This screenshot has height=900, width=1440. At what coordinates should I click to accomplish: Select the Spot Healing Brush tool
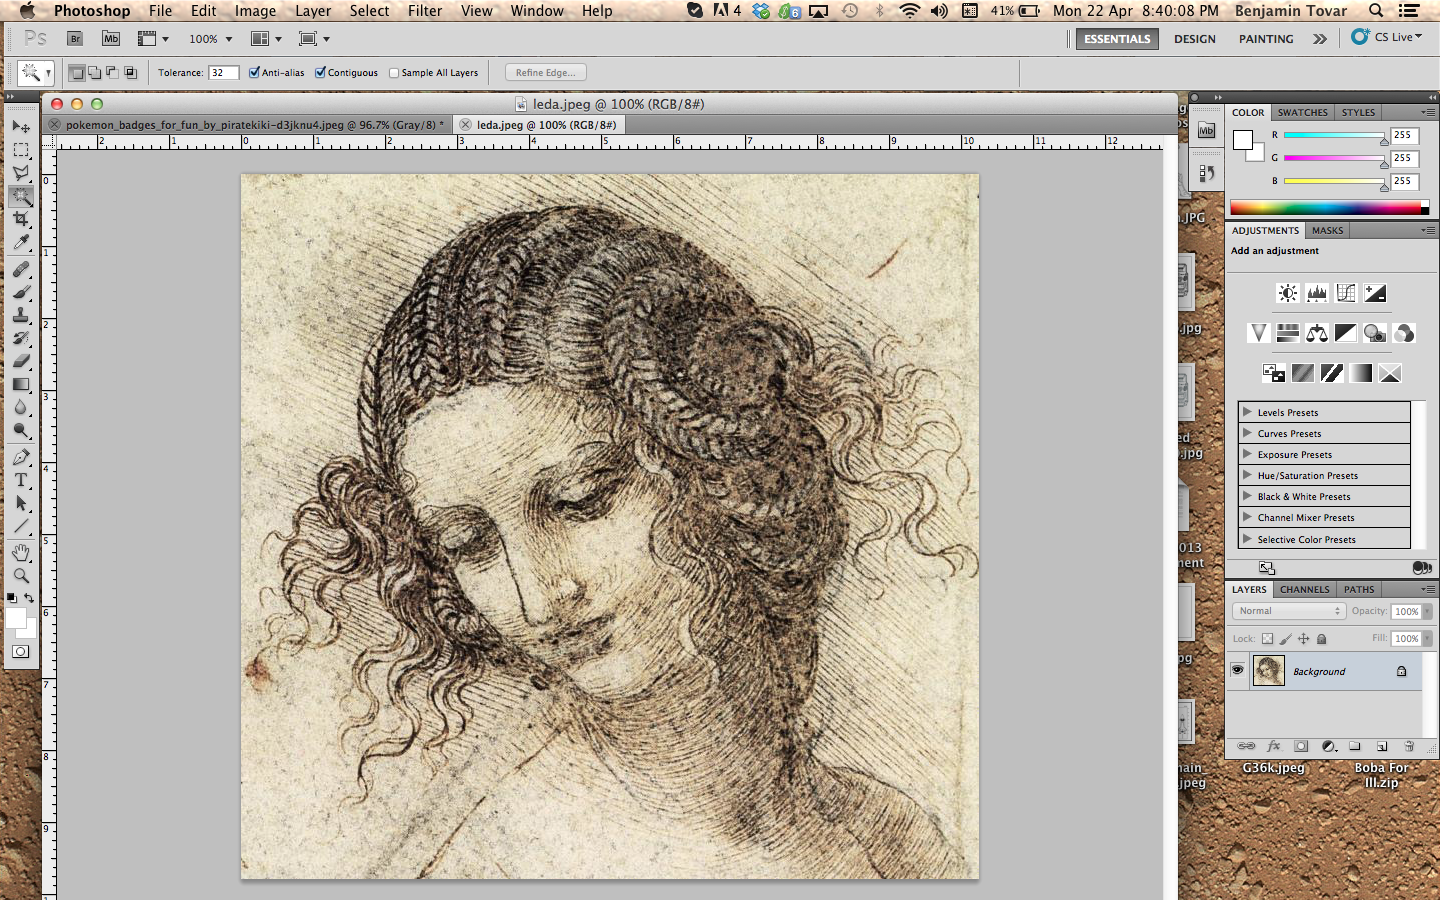click(21, 269)
